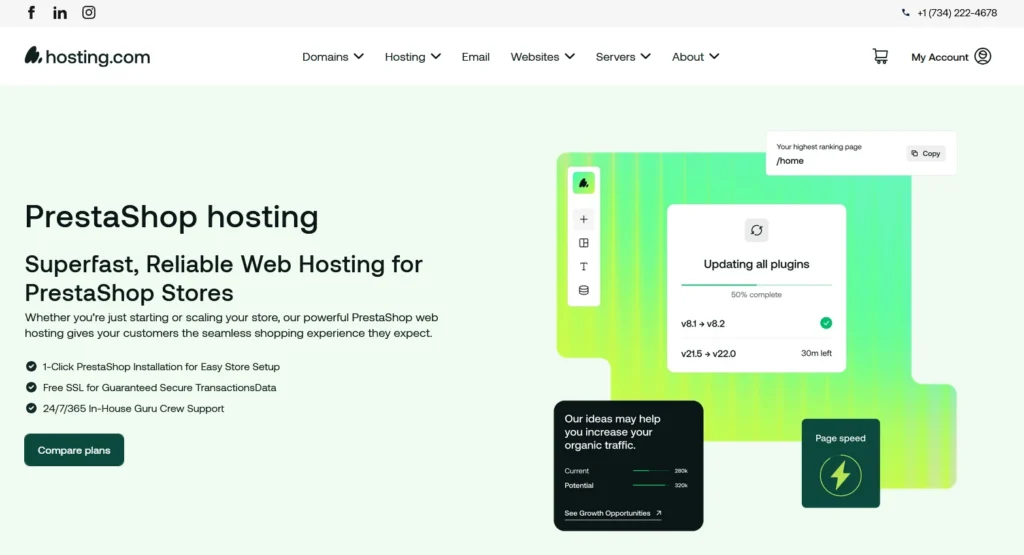Image resolution: width=1024 pixels, height=555 pixels.
Task: Click the 1-Click PrestaShop Installation for Easy Store Setup text
Action: tap(161, 367)
